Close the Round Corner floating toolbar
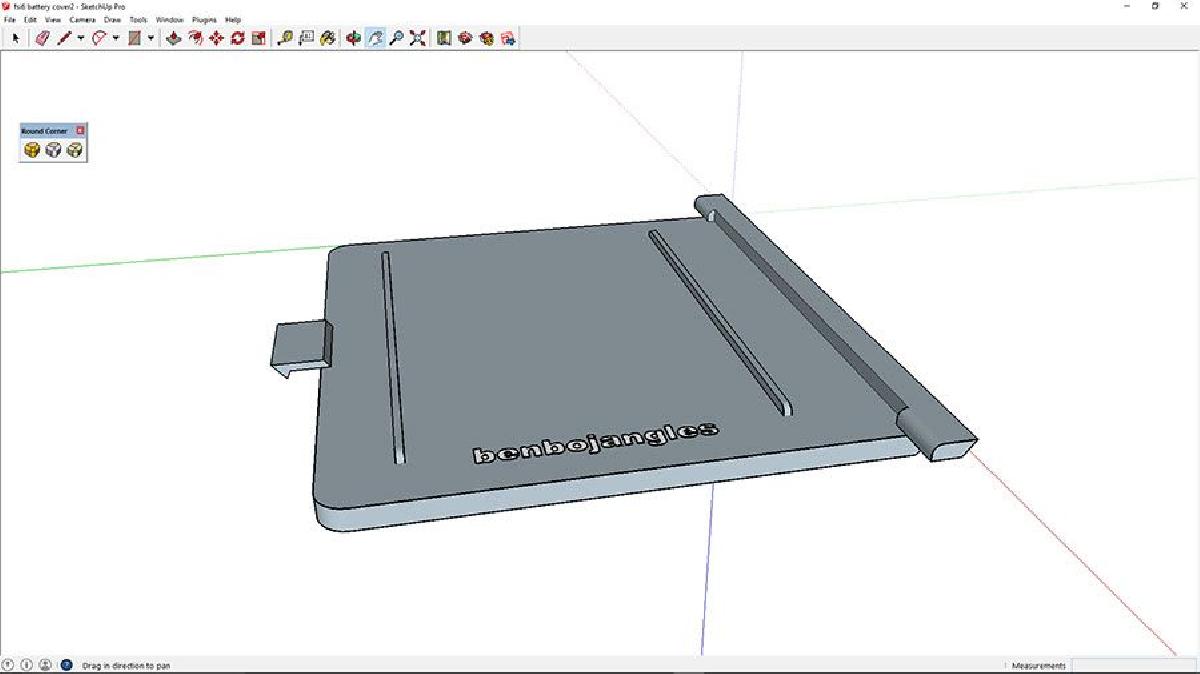1200x674 pixels. pyautogui.click(x=81, y=130)
